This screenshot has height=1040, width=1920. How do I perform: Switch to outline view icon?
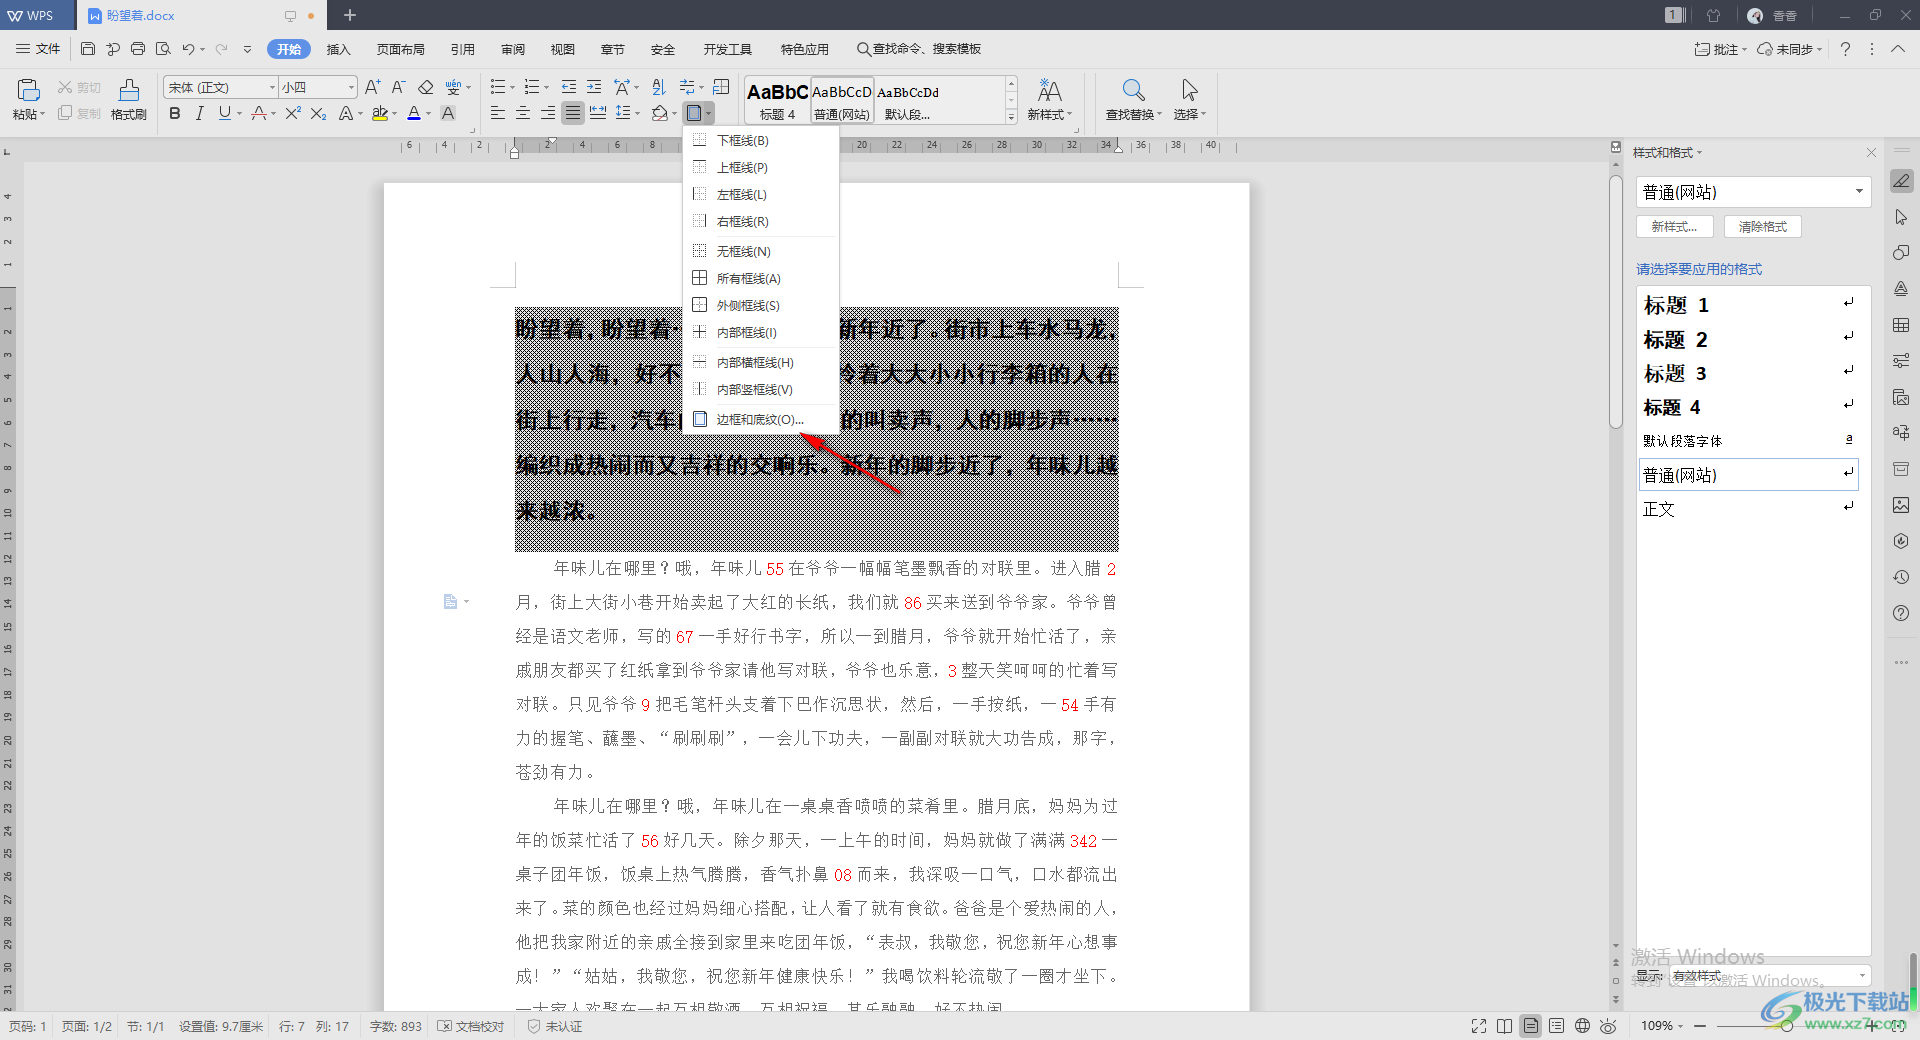point(1556,1025)
